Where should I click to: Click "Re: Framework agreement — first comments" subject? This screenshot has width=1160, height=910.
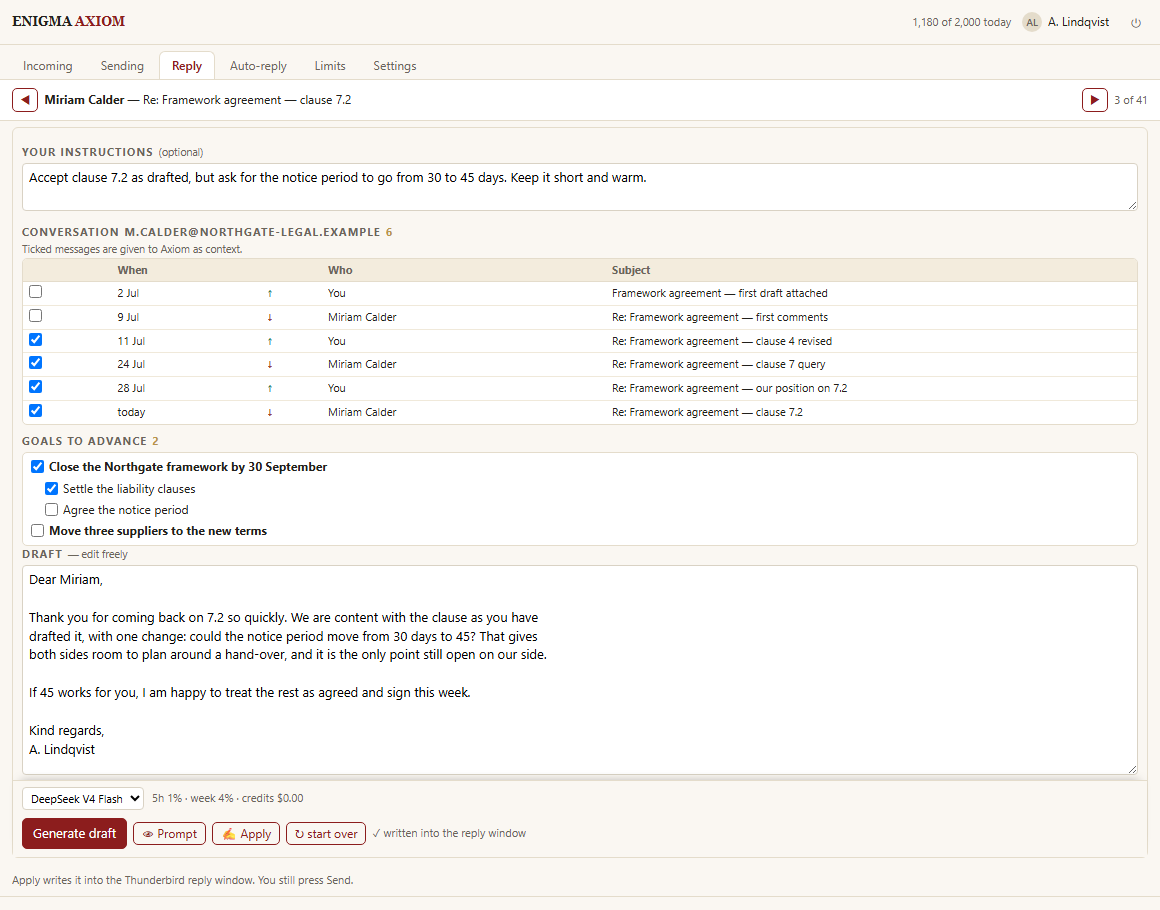(720, 317)
